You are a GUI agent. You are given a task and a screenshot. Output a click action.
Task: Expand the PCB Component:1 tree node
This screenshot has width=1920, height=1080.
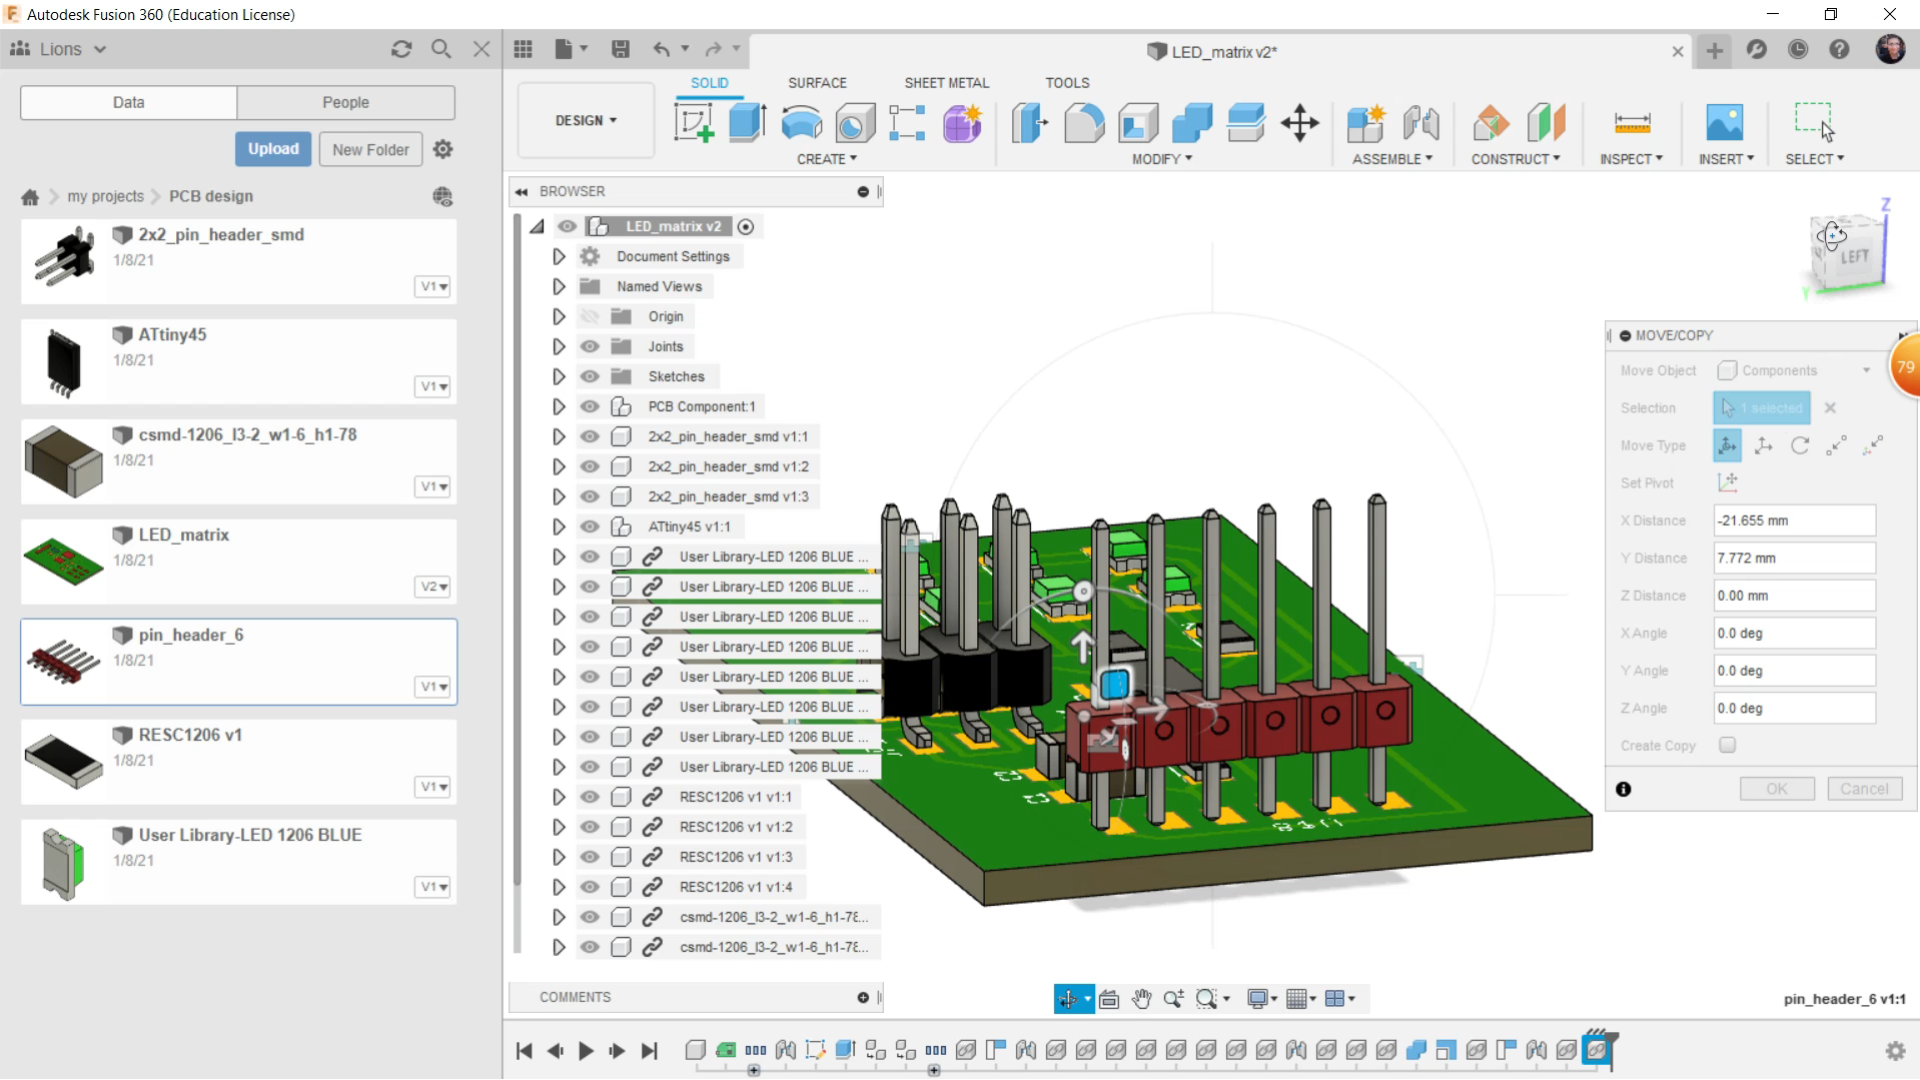coord(558,406)
